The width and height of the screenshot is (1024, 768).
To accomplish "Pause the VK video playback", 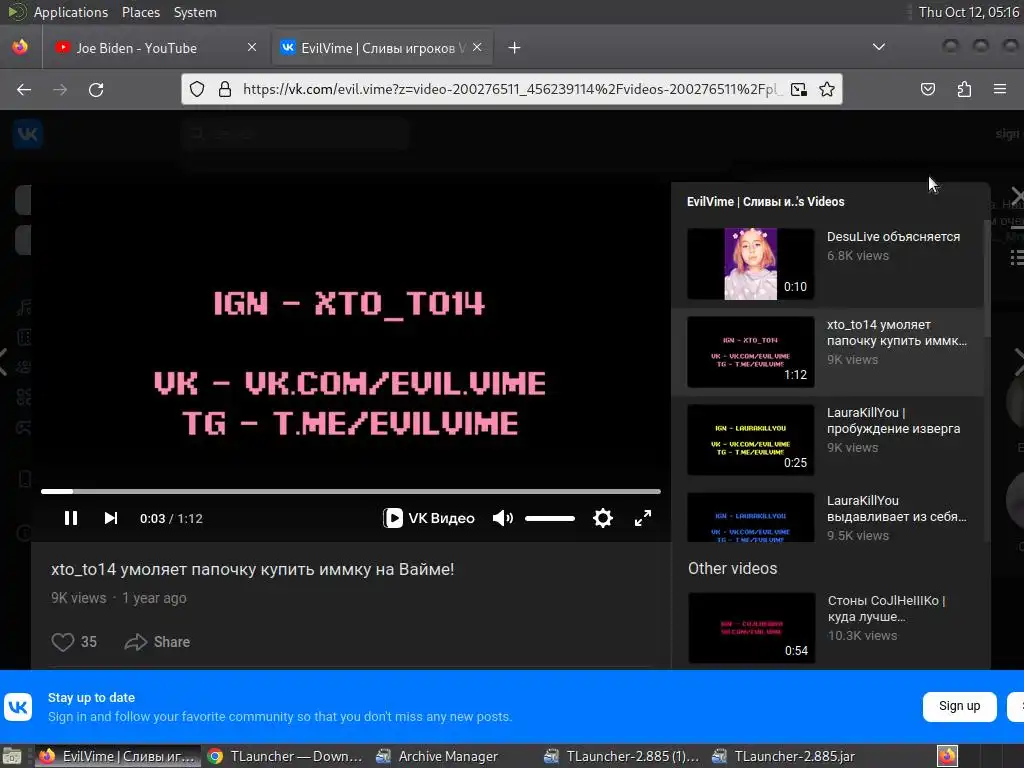I will [x=71, y=518].
